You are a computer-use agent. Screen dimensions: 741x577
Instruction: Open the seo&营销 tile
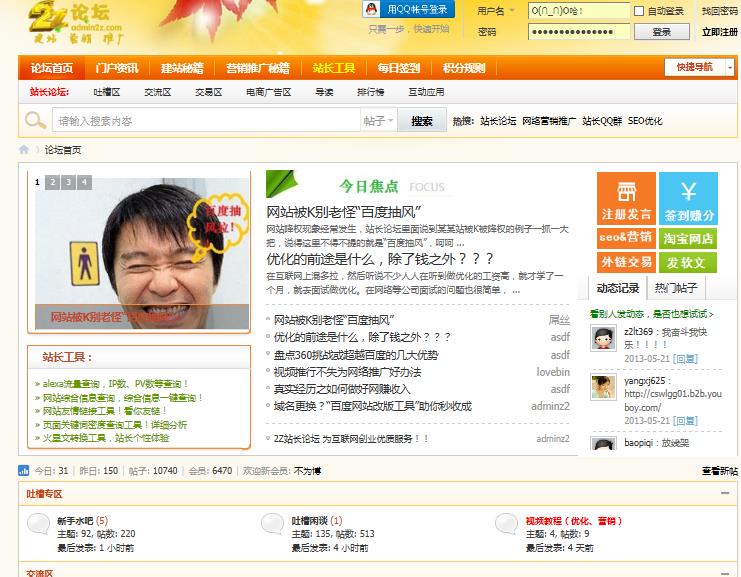pyautogui.click(x=626, y=237)
